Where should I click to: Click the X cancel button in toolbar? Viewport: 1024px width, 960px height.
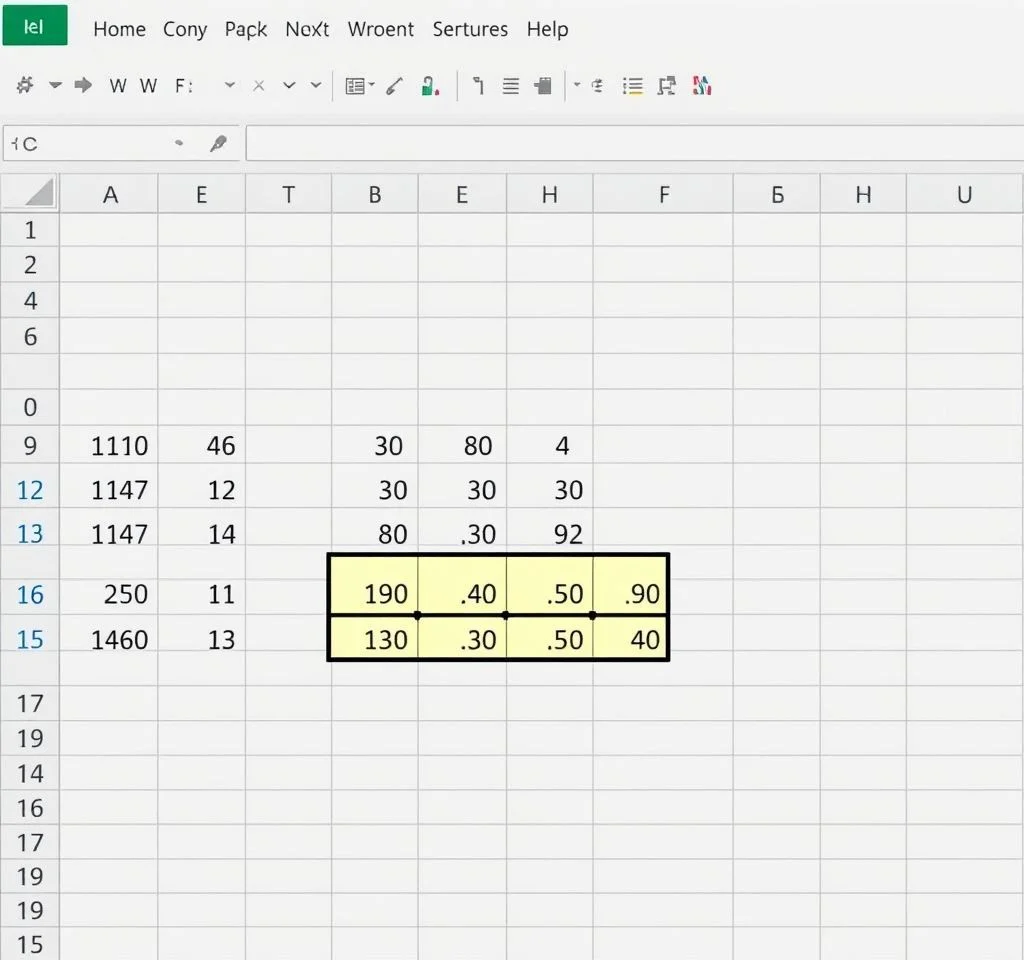(x=258, y=86)
